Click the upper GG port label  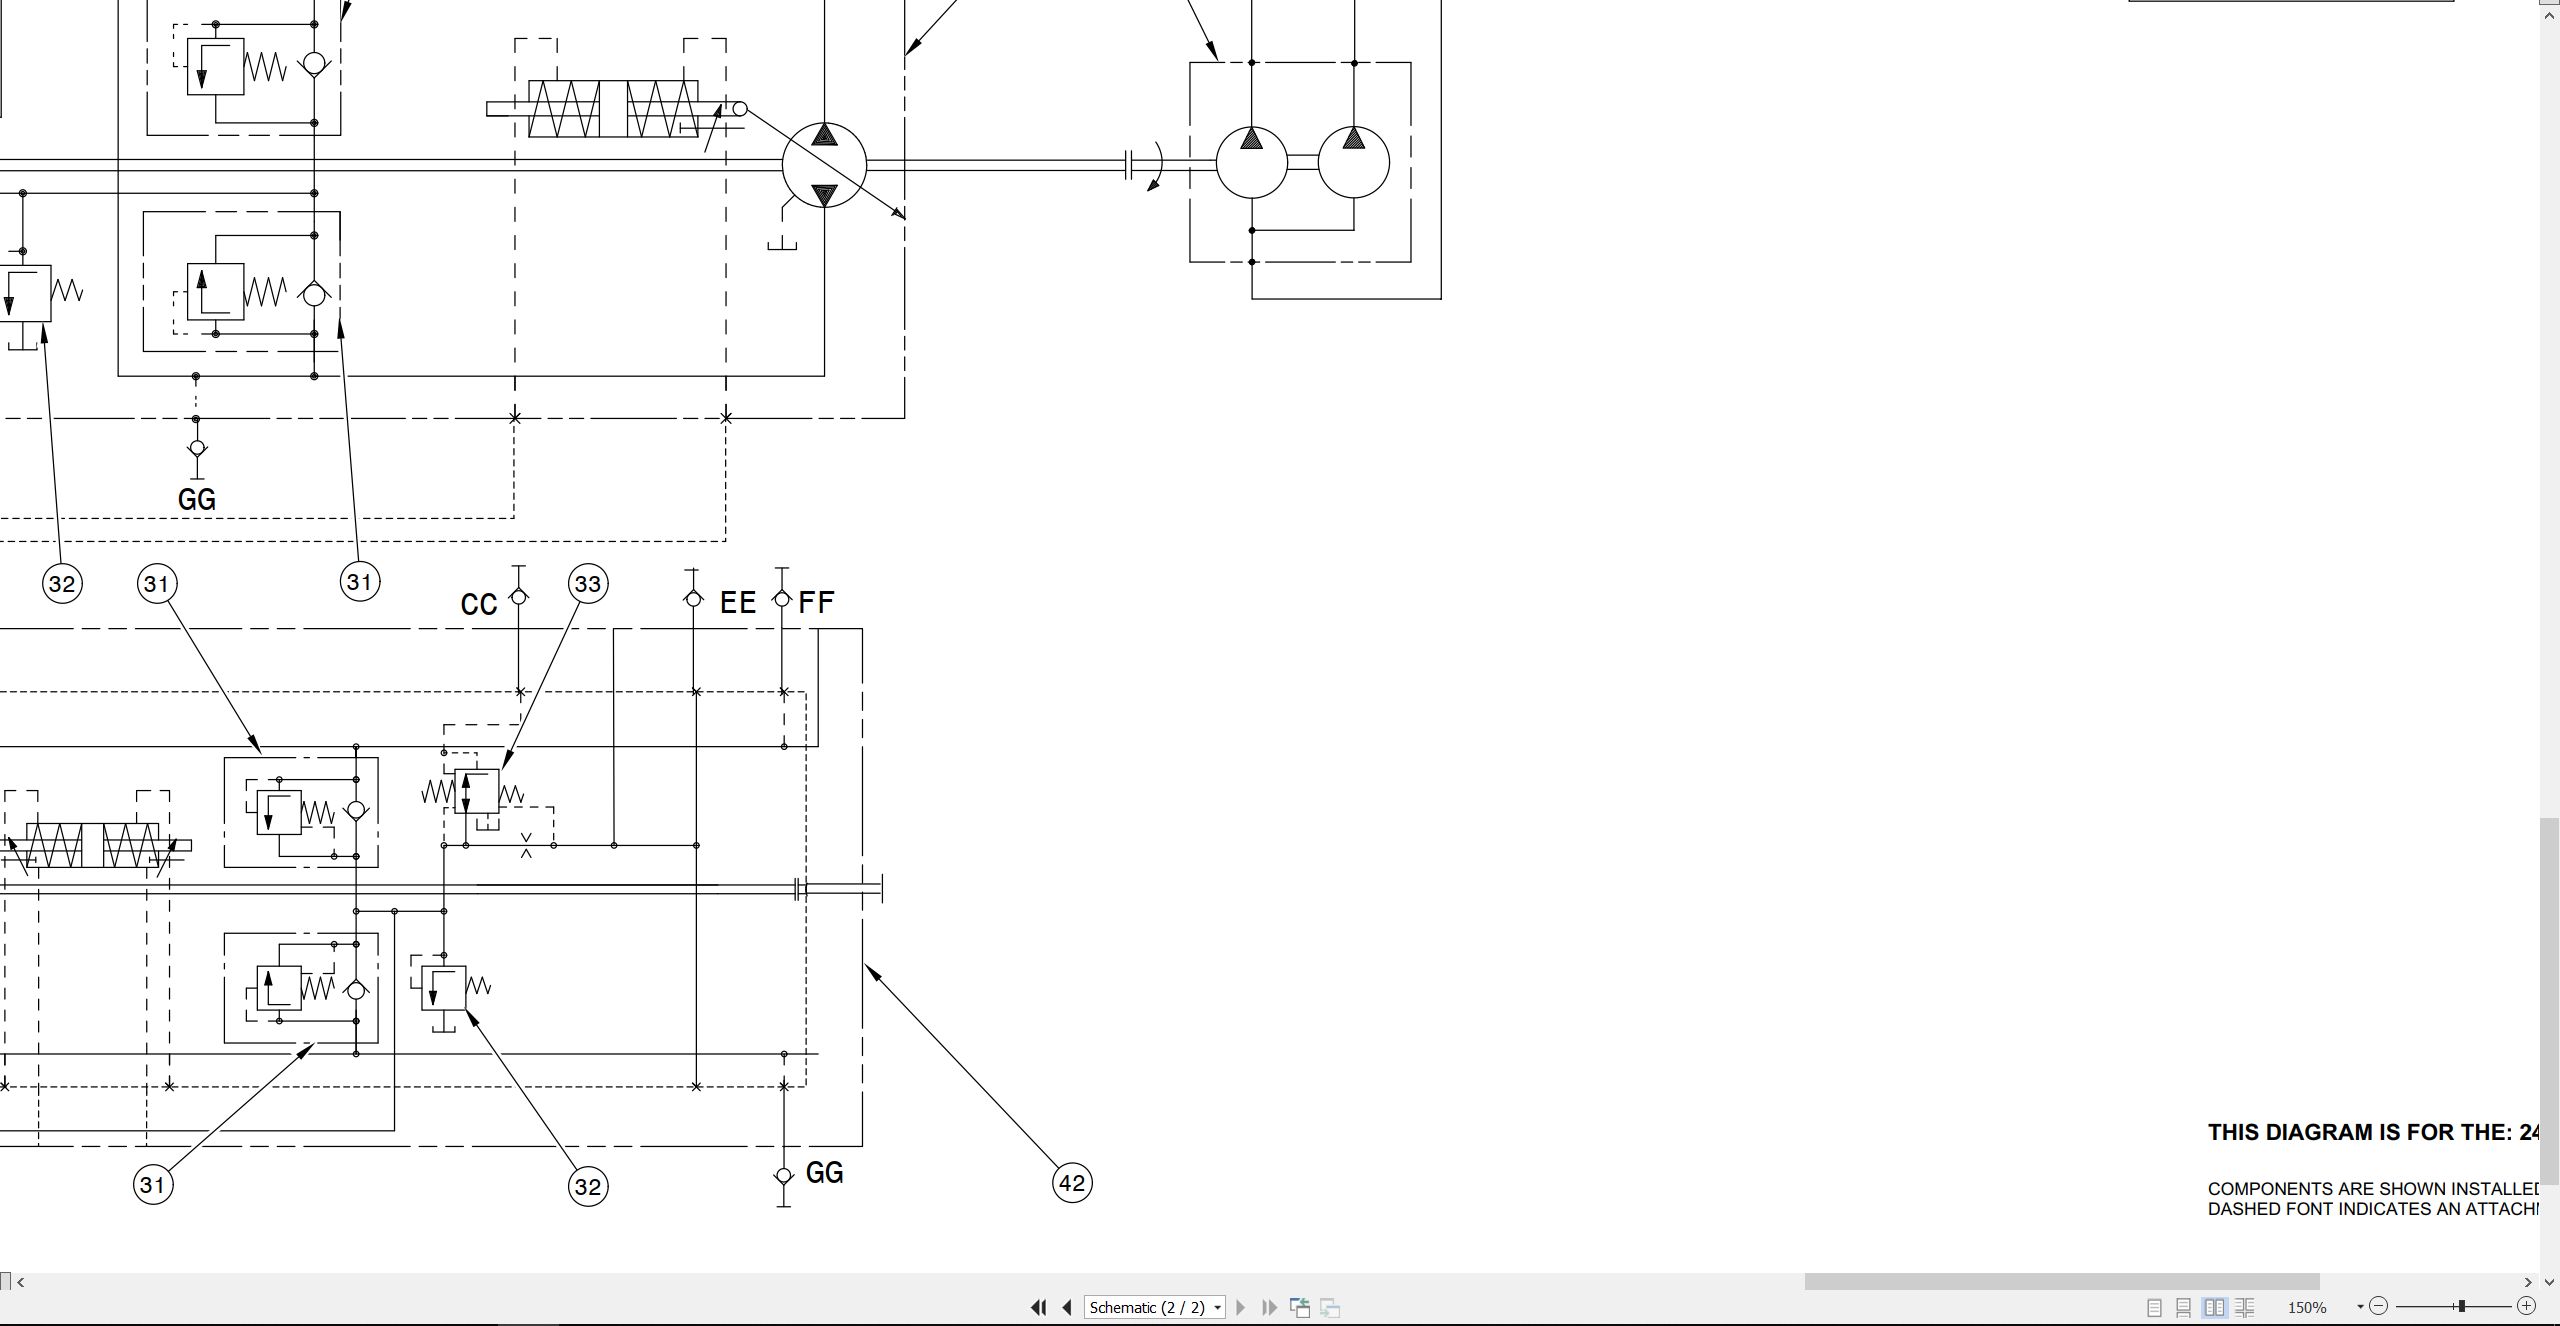click(197, 499)
